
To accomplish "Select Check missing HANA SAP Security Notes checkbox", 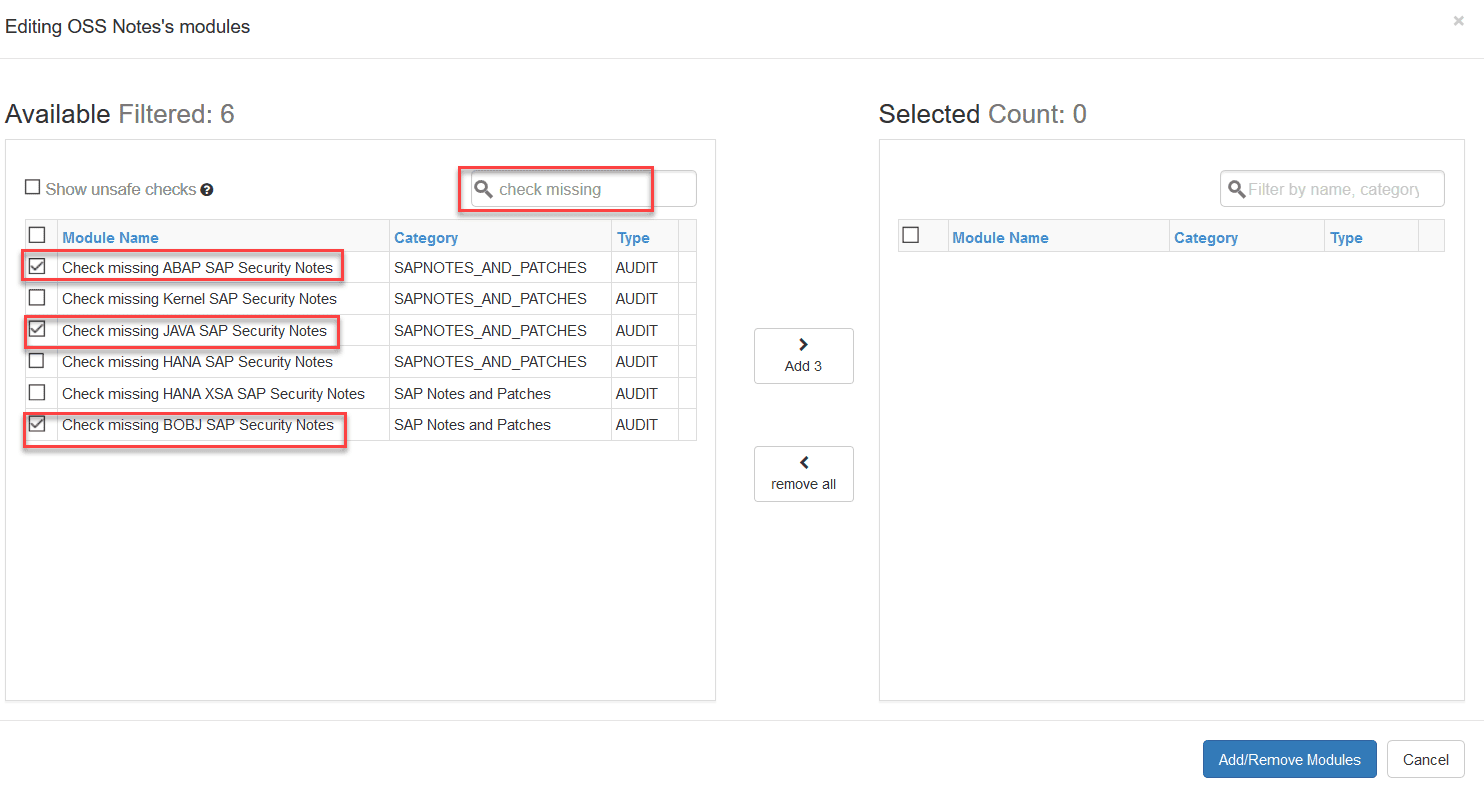I will tap(37, 361).
